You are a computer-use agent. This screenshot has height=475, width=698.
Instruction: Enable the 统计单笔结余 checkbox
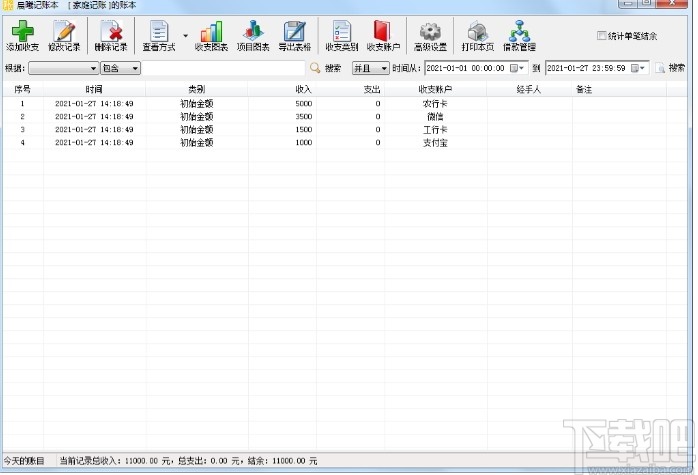coord(601,36)
